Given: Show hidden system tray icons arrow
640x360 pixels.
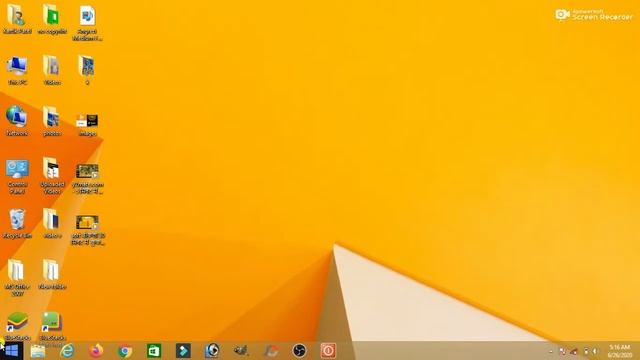Looking at the screenshot, I should click(551, 351).
